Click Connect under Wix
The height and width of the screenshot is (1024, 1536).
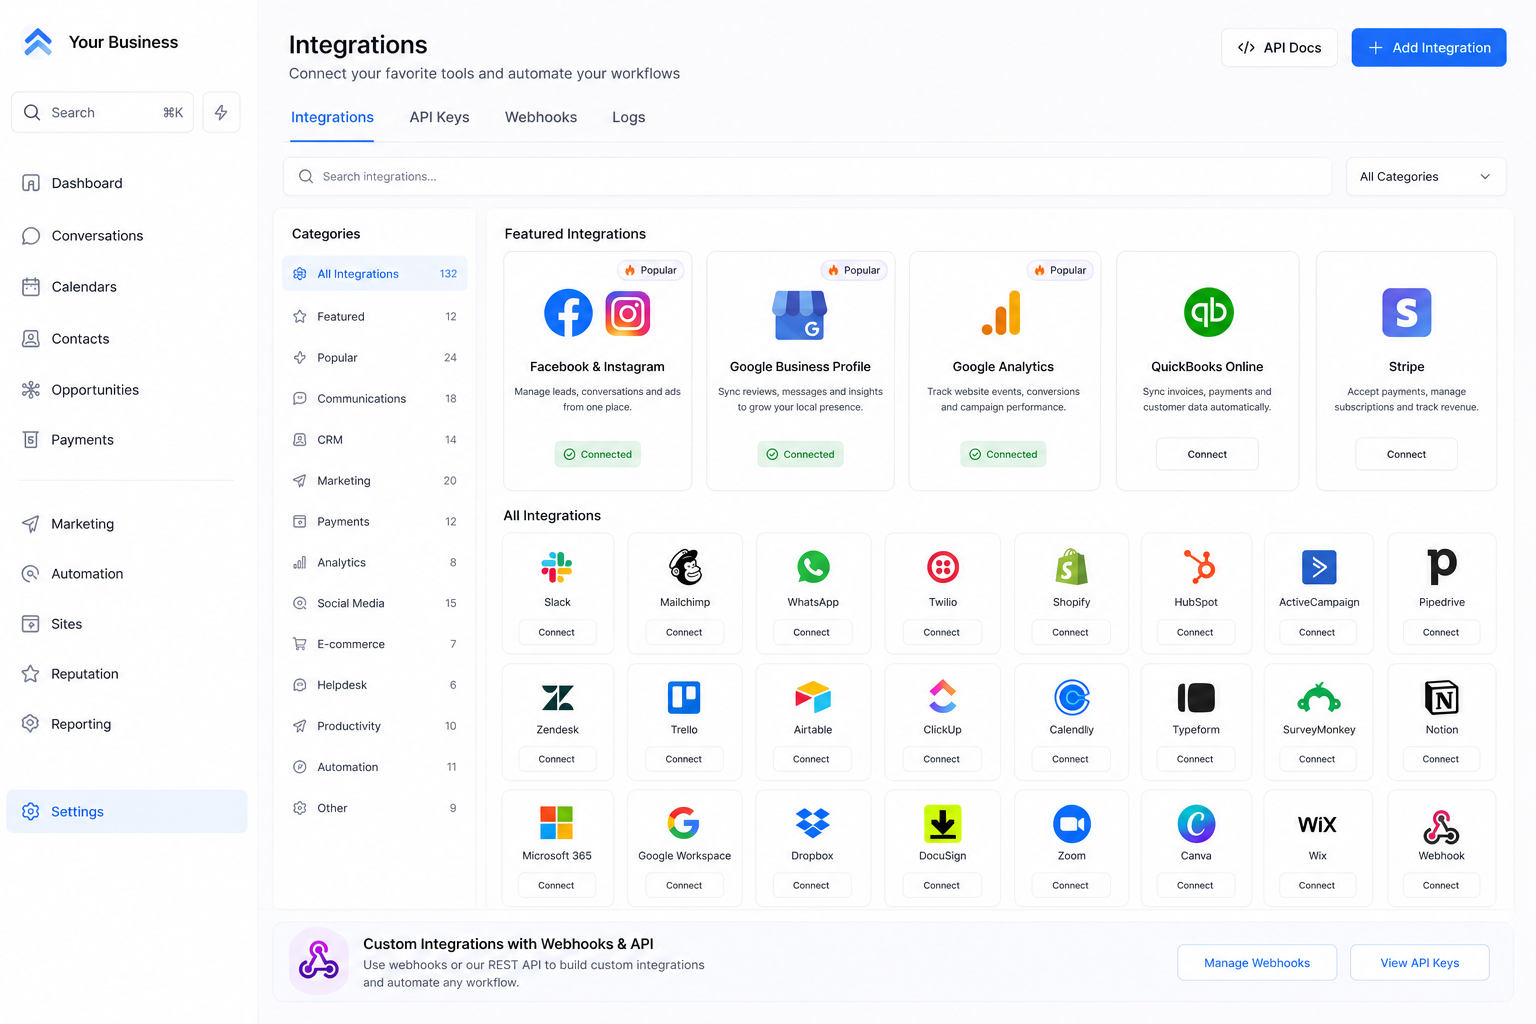tap(1317, 885)
